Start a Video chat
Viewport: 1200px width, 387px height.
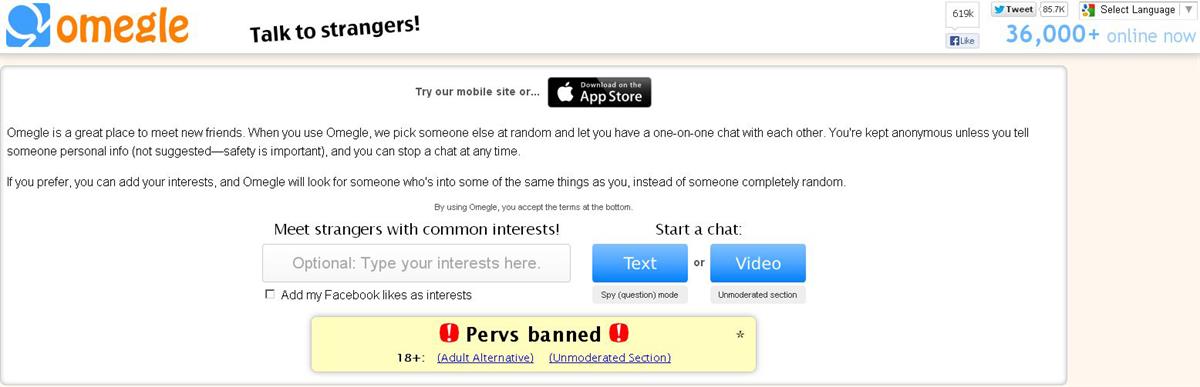pos(758,263)
